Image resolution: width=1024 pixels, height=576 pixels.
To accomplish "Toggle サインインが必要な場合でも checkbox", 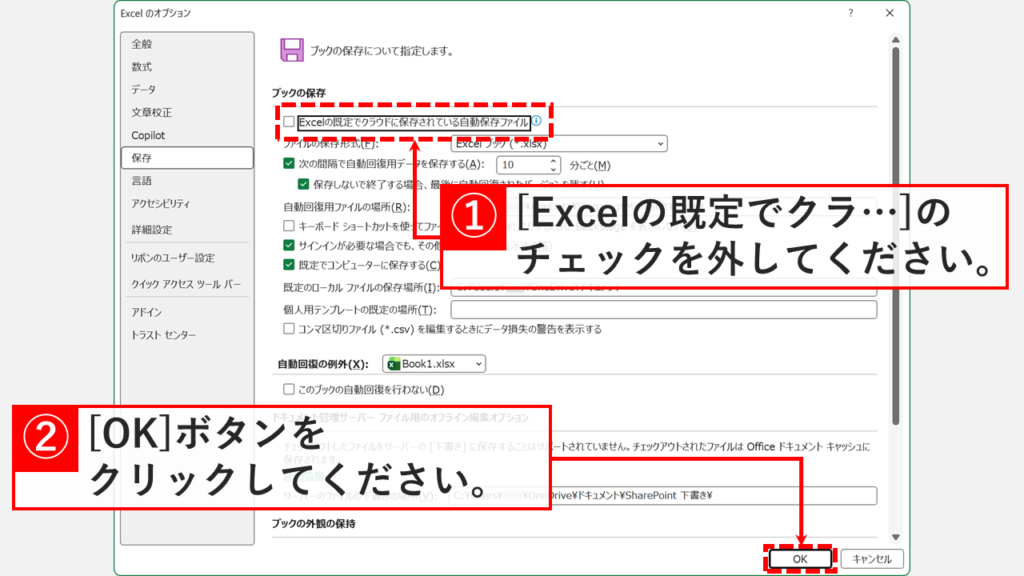I will tap(289, 246).
